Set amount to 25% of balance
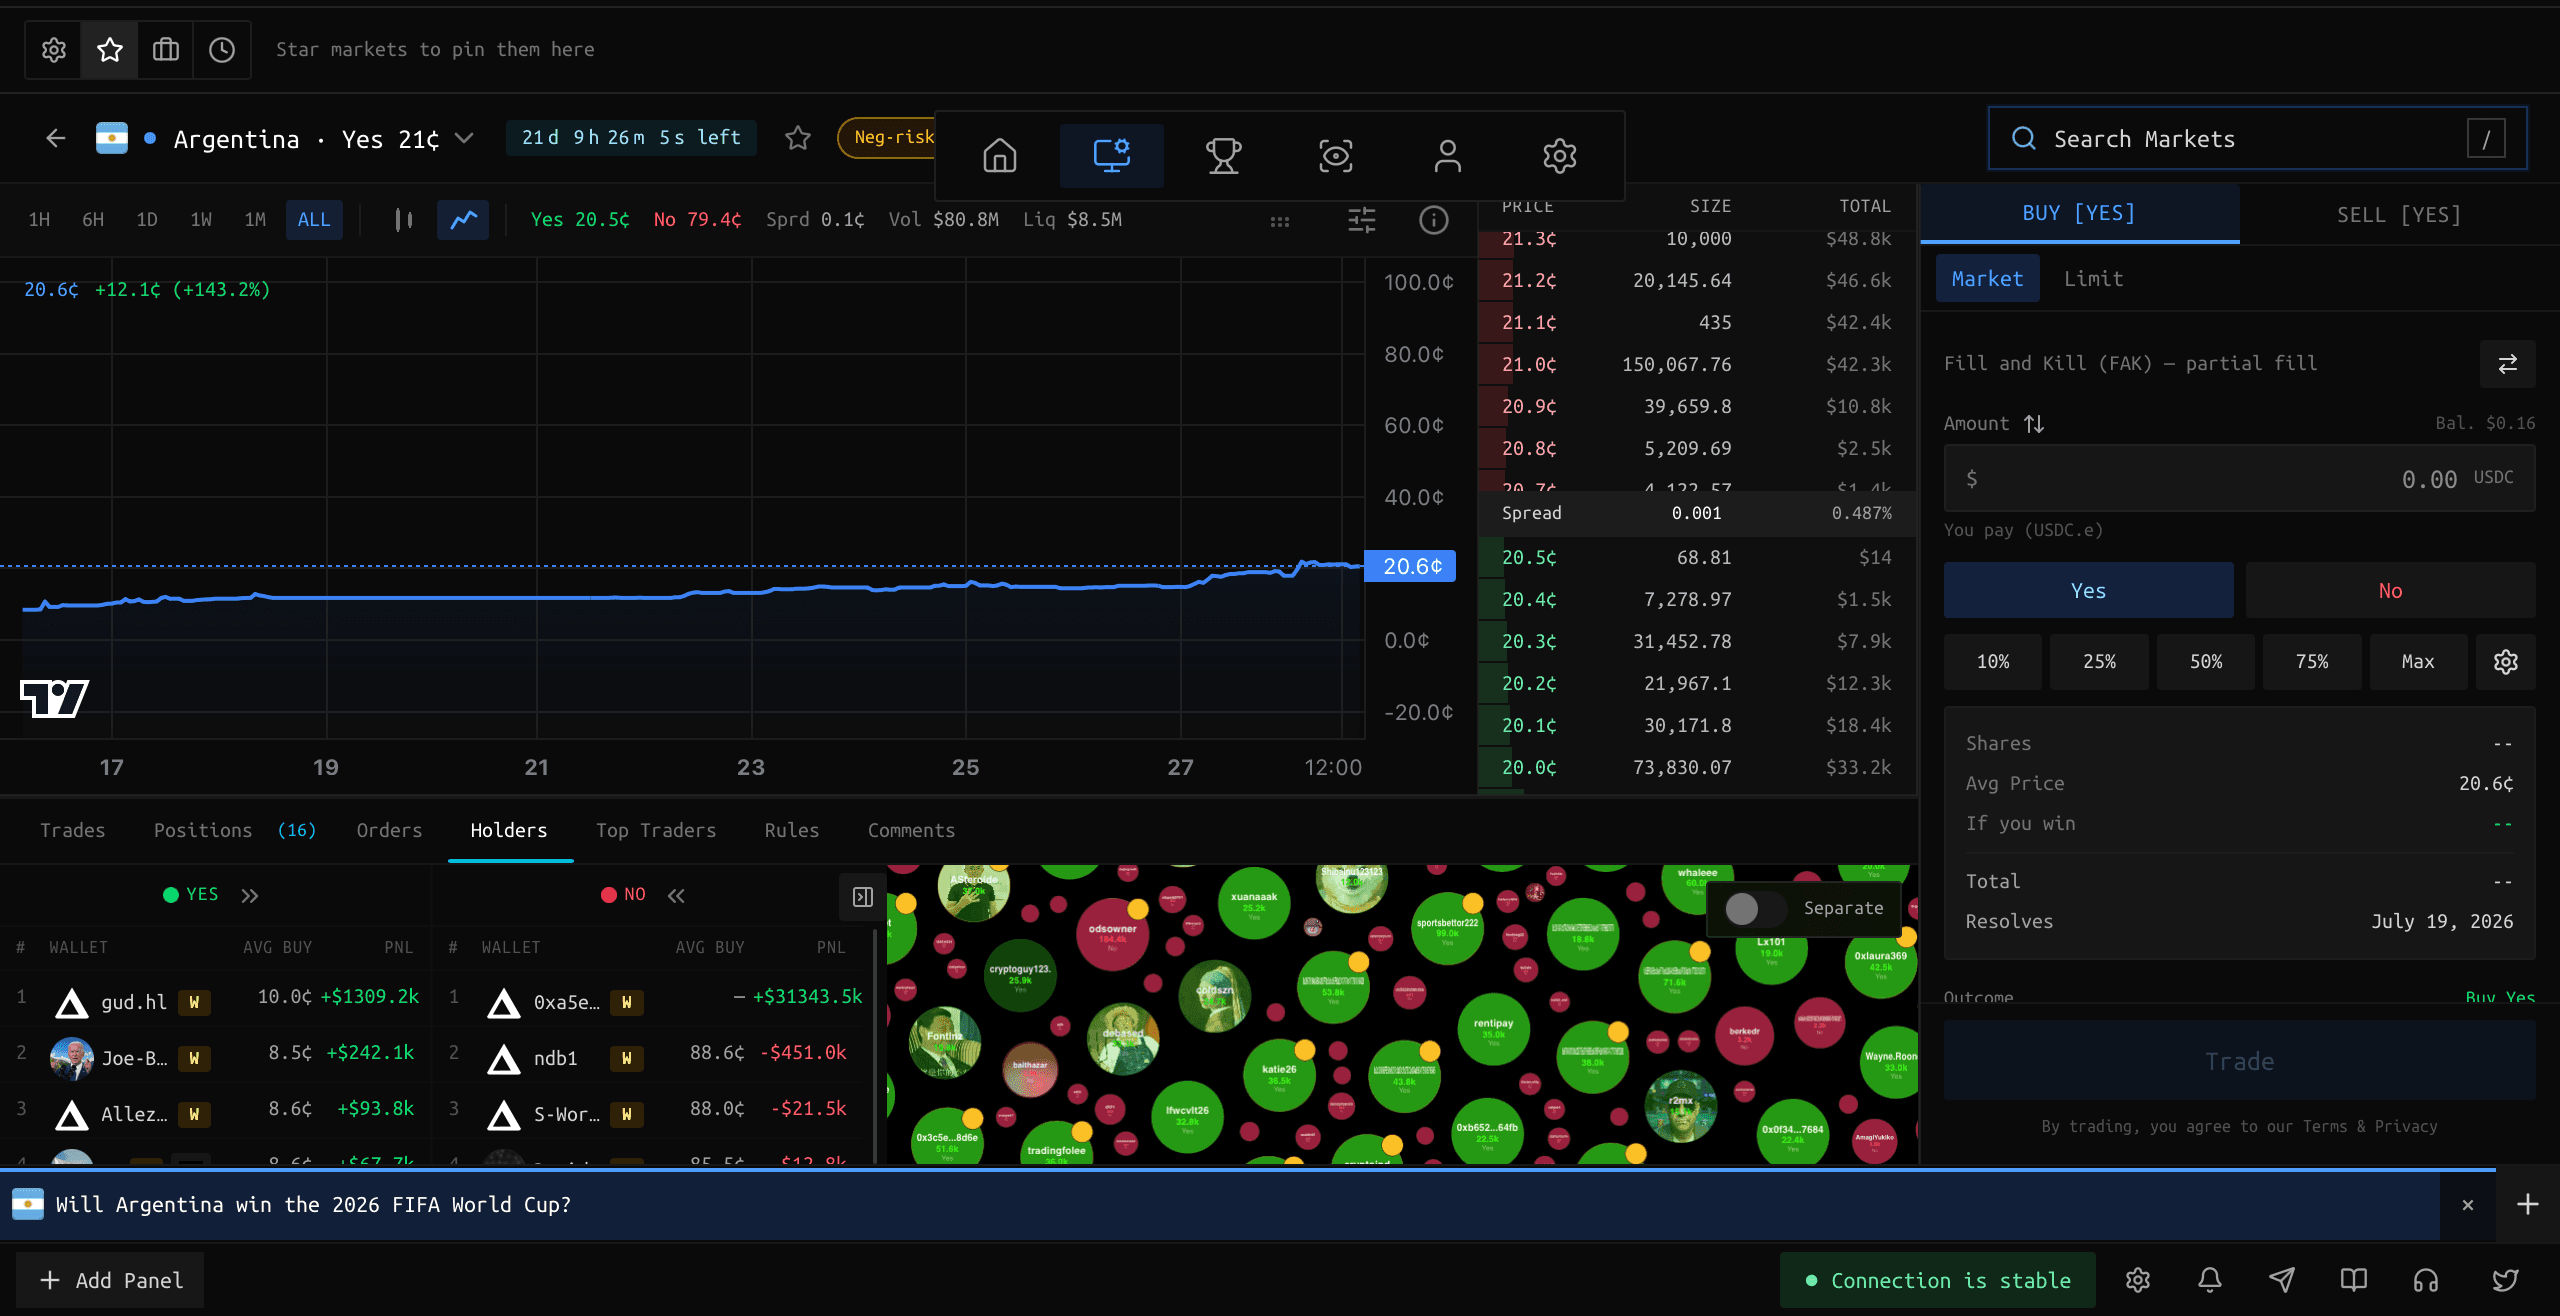This screenshot has width=2560, height=1316. click(2099, 662)
